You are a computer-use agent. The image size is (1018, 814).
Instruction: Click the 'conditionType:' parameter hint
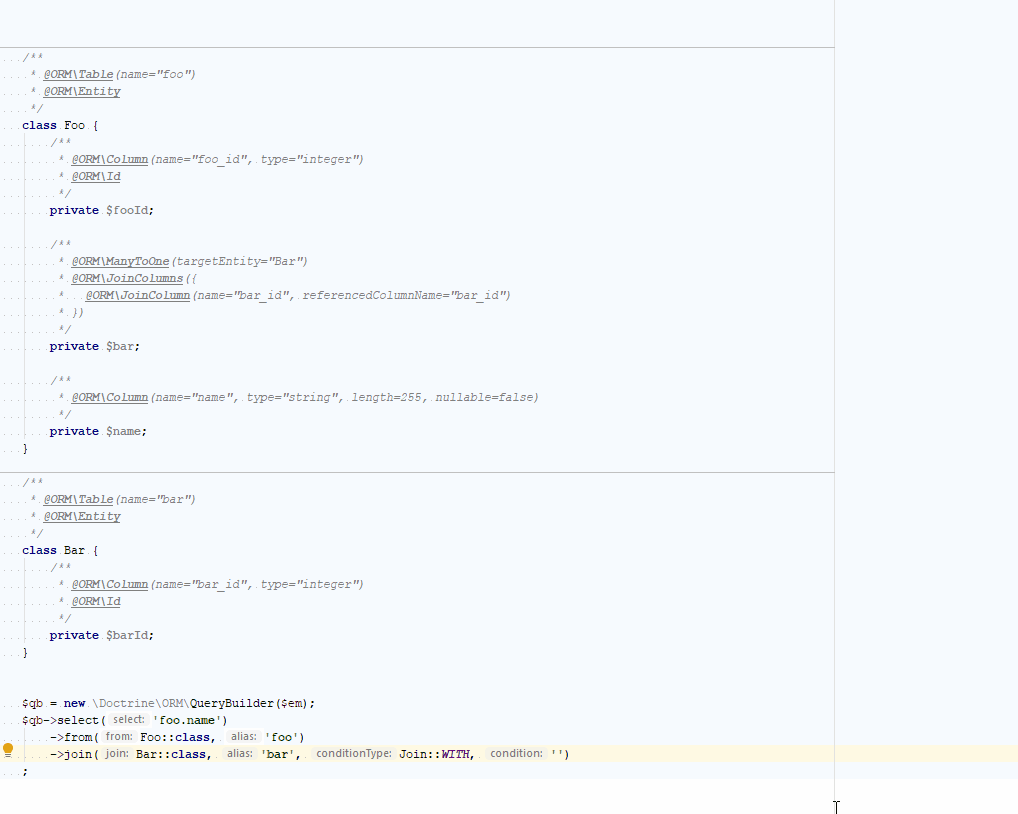pos(354,754)
